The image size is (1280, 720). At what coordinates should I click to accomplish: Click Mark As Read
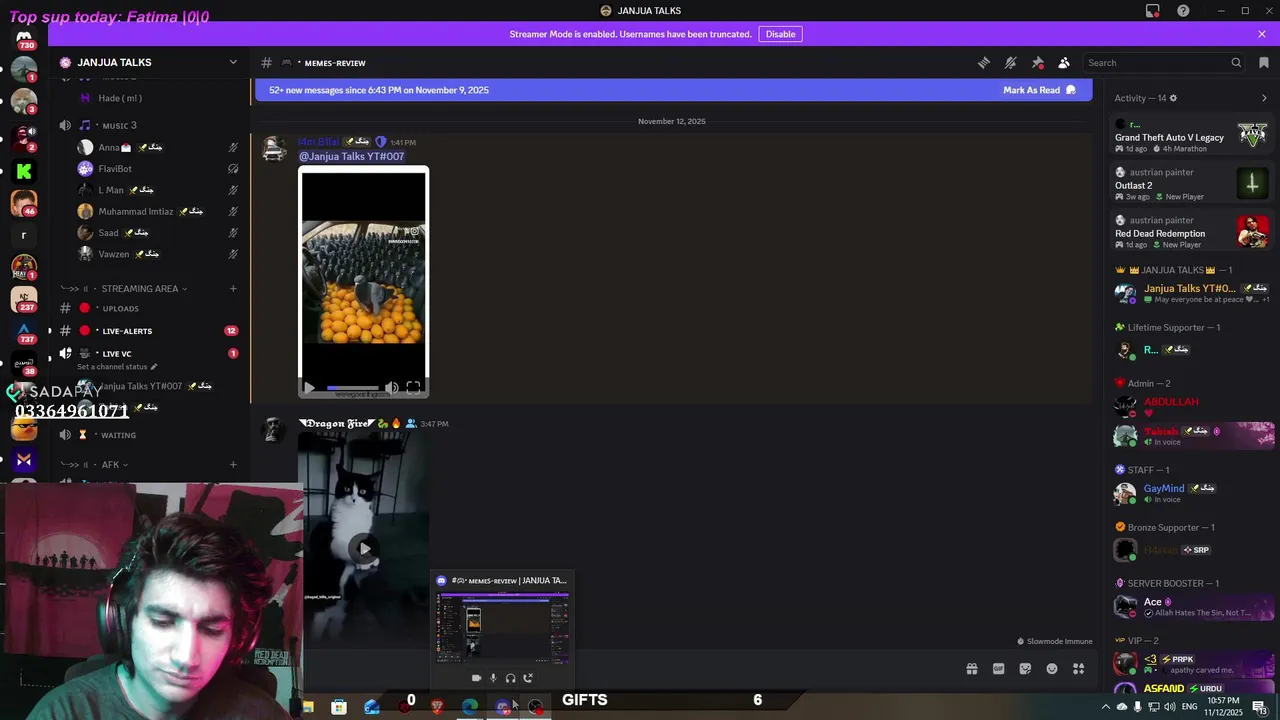(1040, 90)
